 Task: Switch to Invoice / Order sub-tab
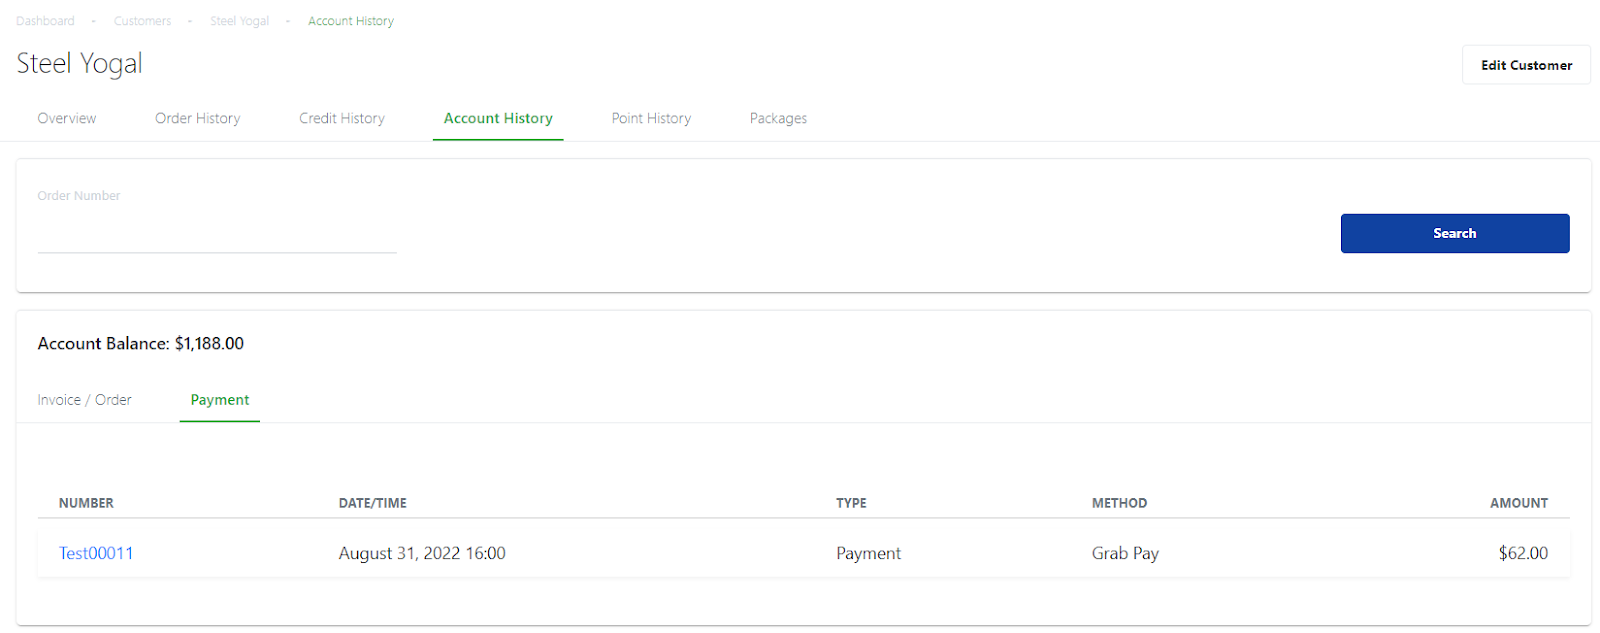pos(85,400)
